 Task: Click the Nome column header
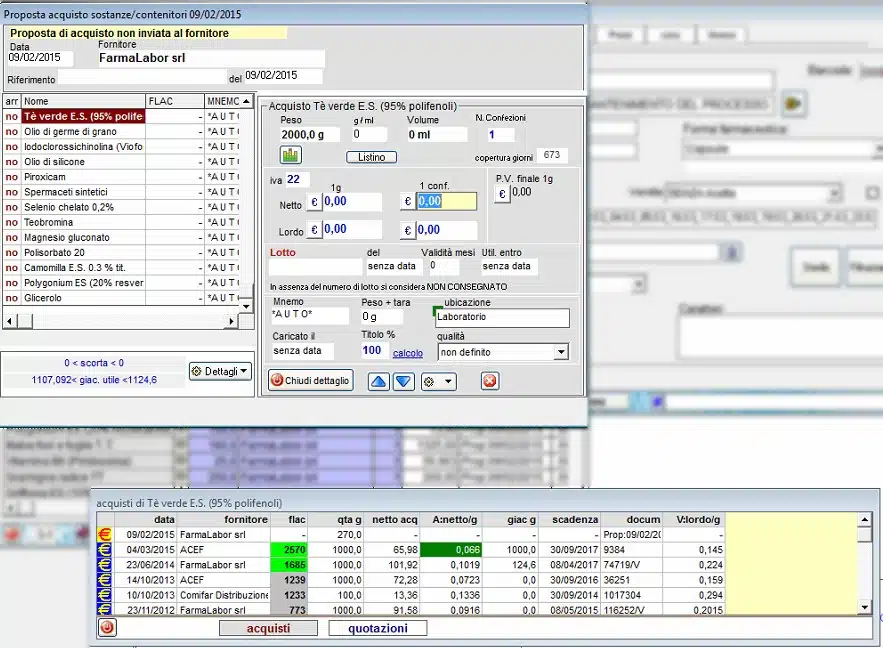(83, 101)
